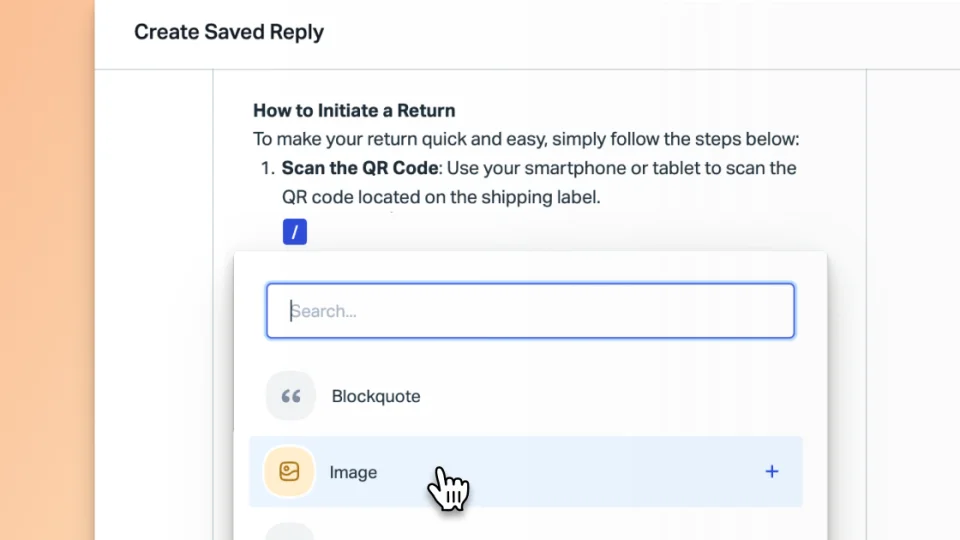Click the word smartphone in step one
The width and height of the screenshot is (960, 540).
tap(580, 168)
